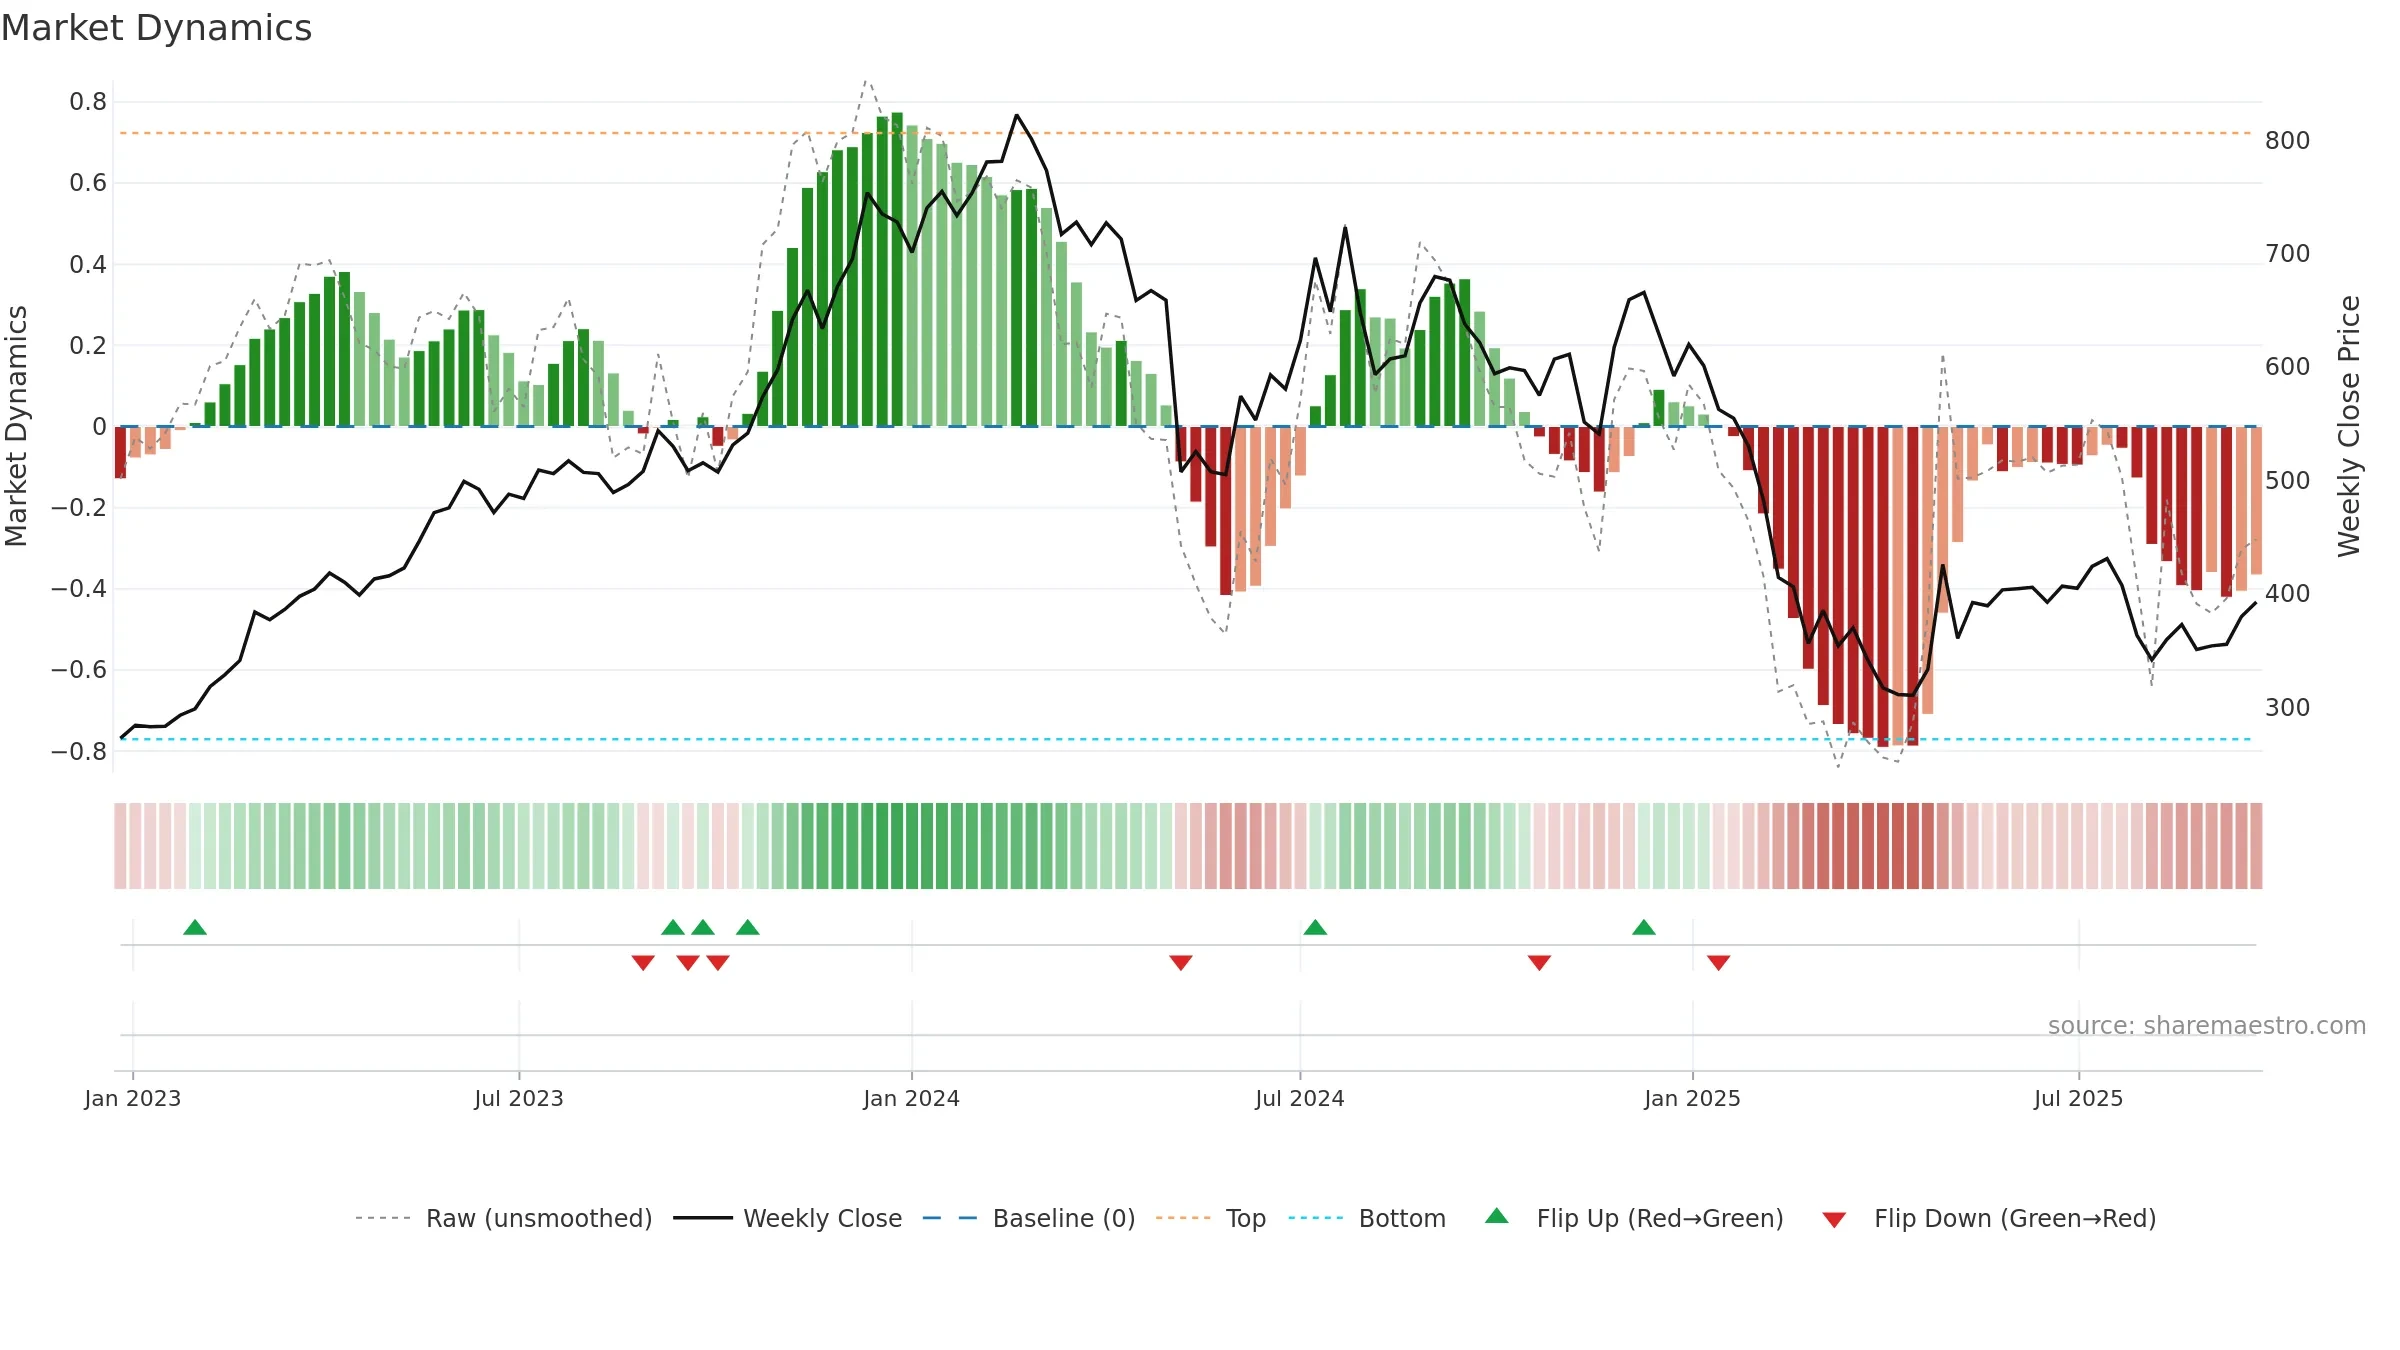Select the Flip Up marker just after Jul 2024

(x=1315, y=927)
